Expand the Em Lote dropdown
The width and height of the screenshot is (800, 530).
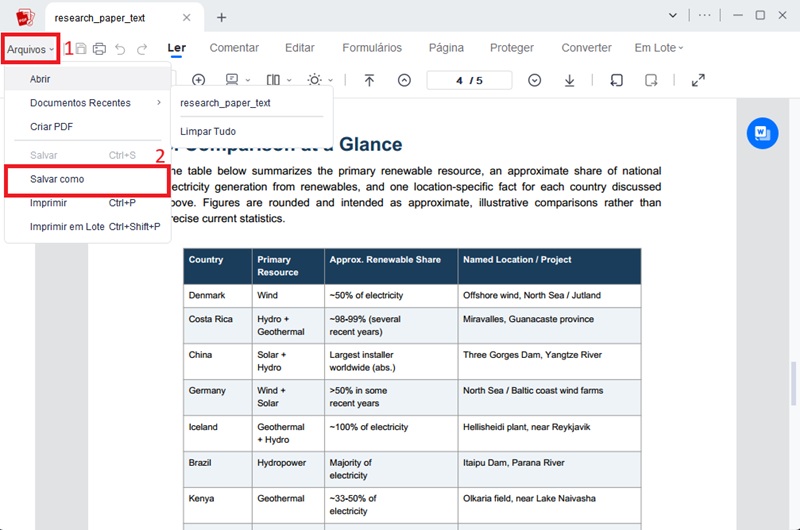658,48
